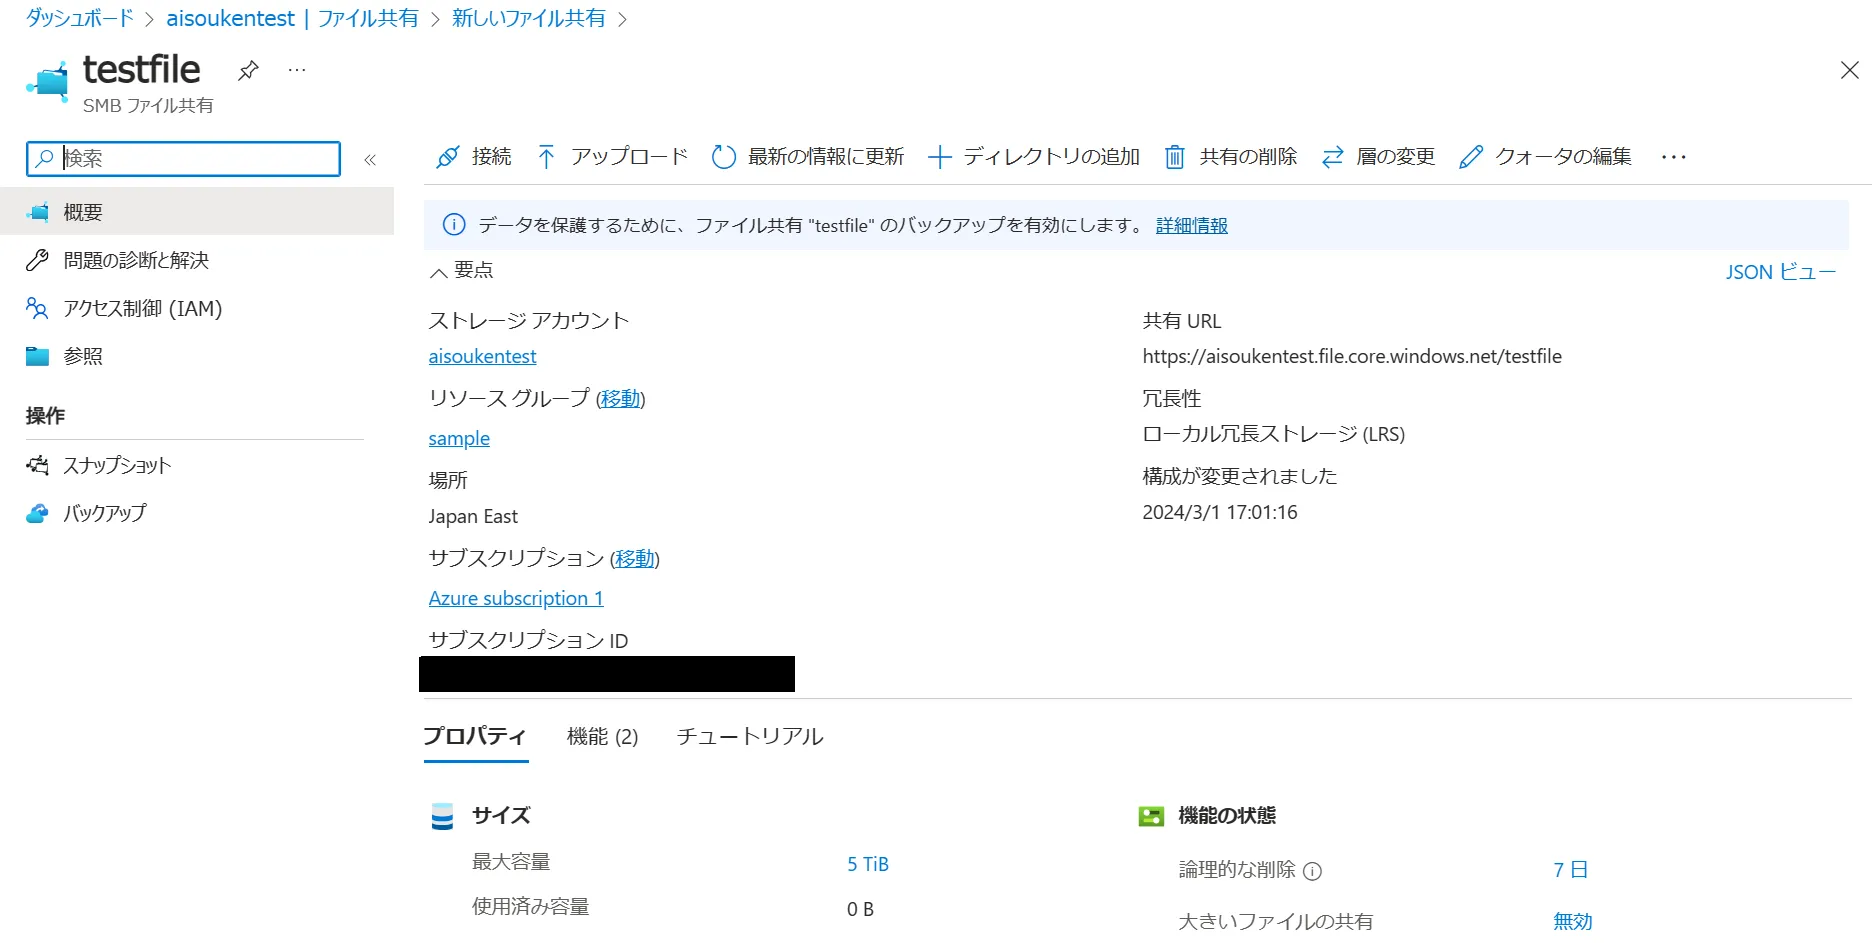Close the testfile blade
Screen dimensions: 1872x943
[1849, 70]
